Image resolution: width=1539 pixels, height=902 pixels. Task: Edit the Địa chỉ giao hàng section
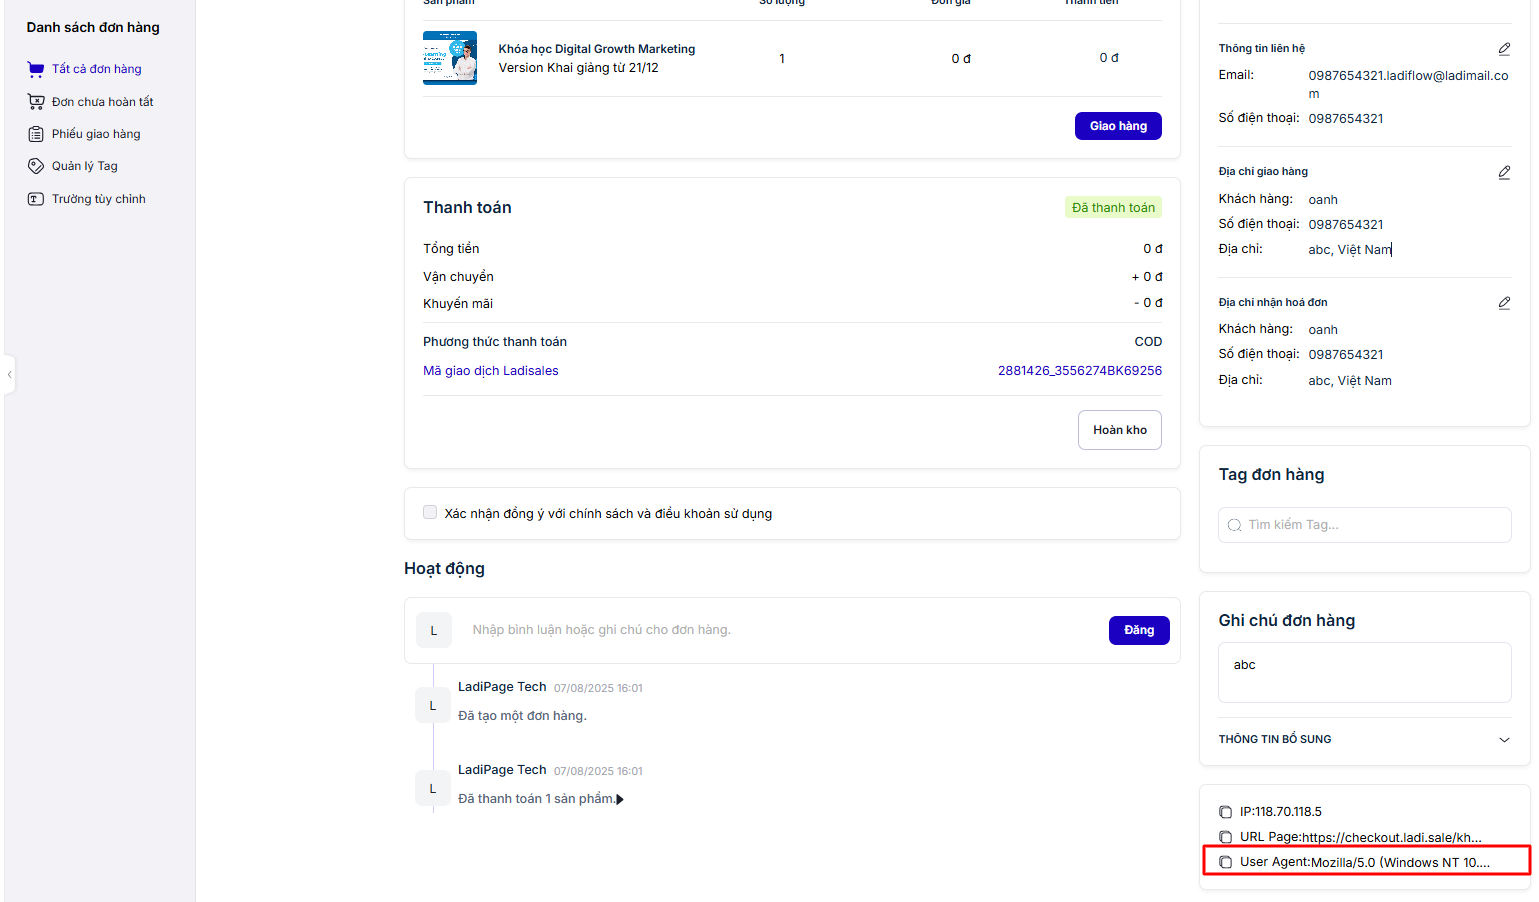click(1503, 172)
